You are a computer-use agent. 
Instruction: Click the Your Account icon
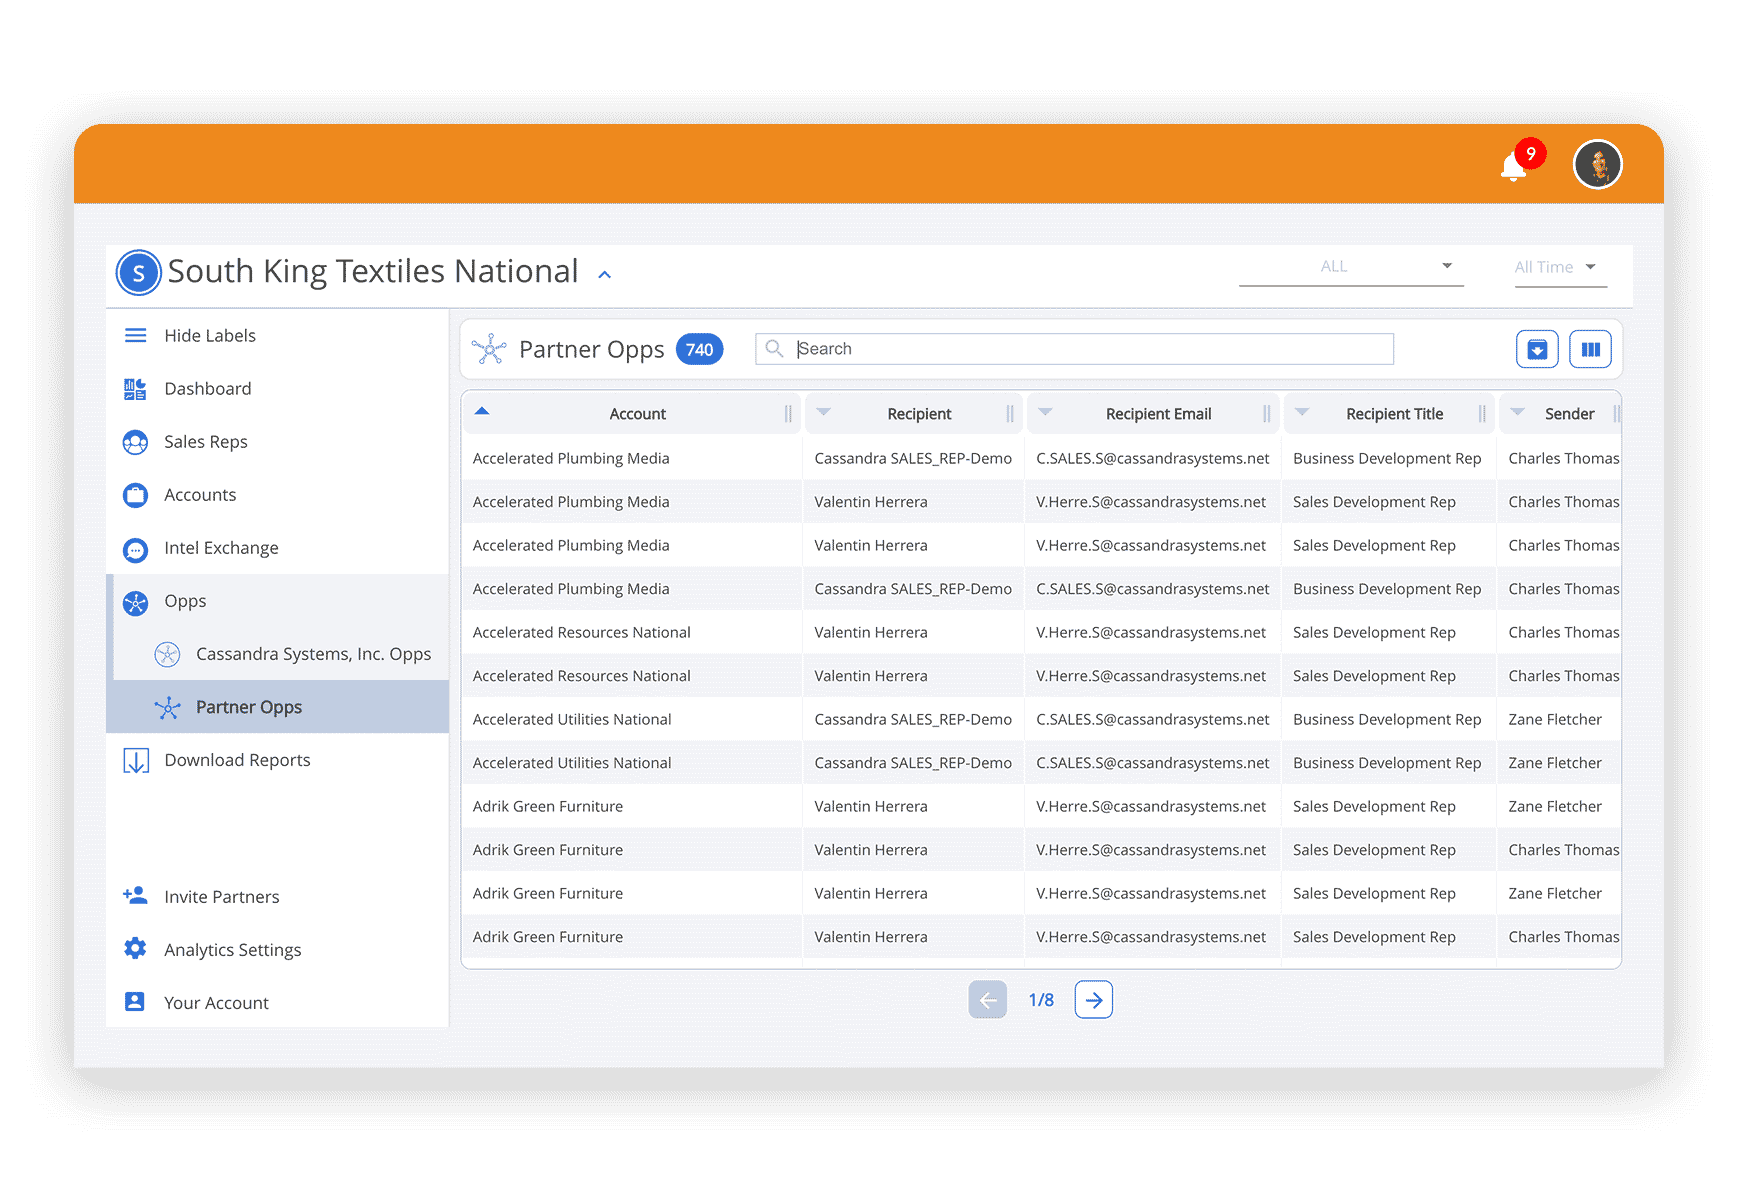pyautogui.click(x=134, y=1002)
